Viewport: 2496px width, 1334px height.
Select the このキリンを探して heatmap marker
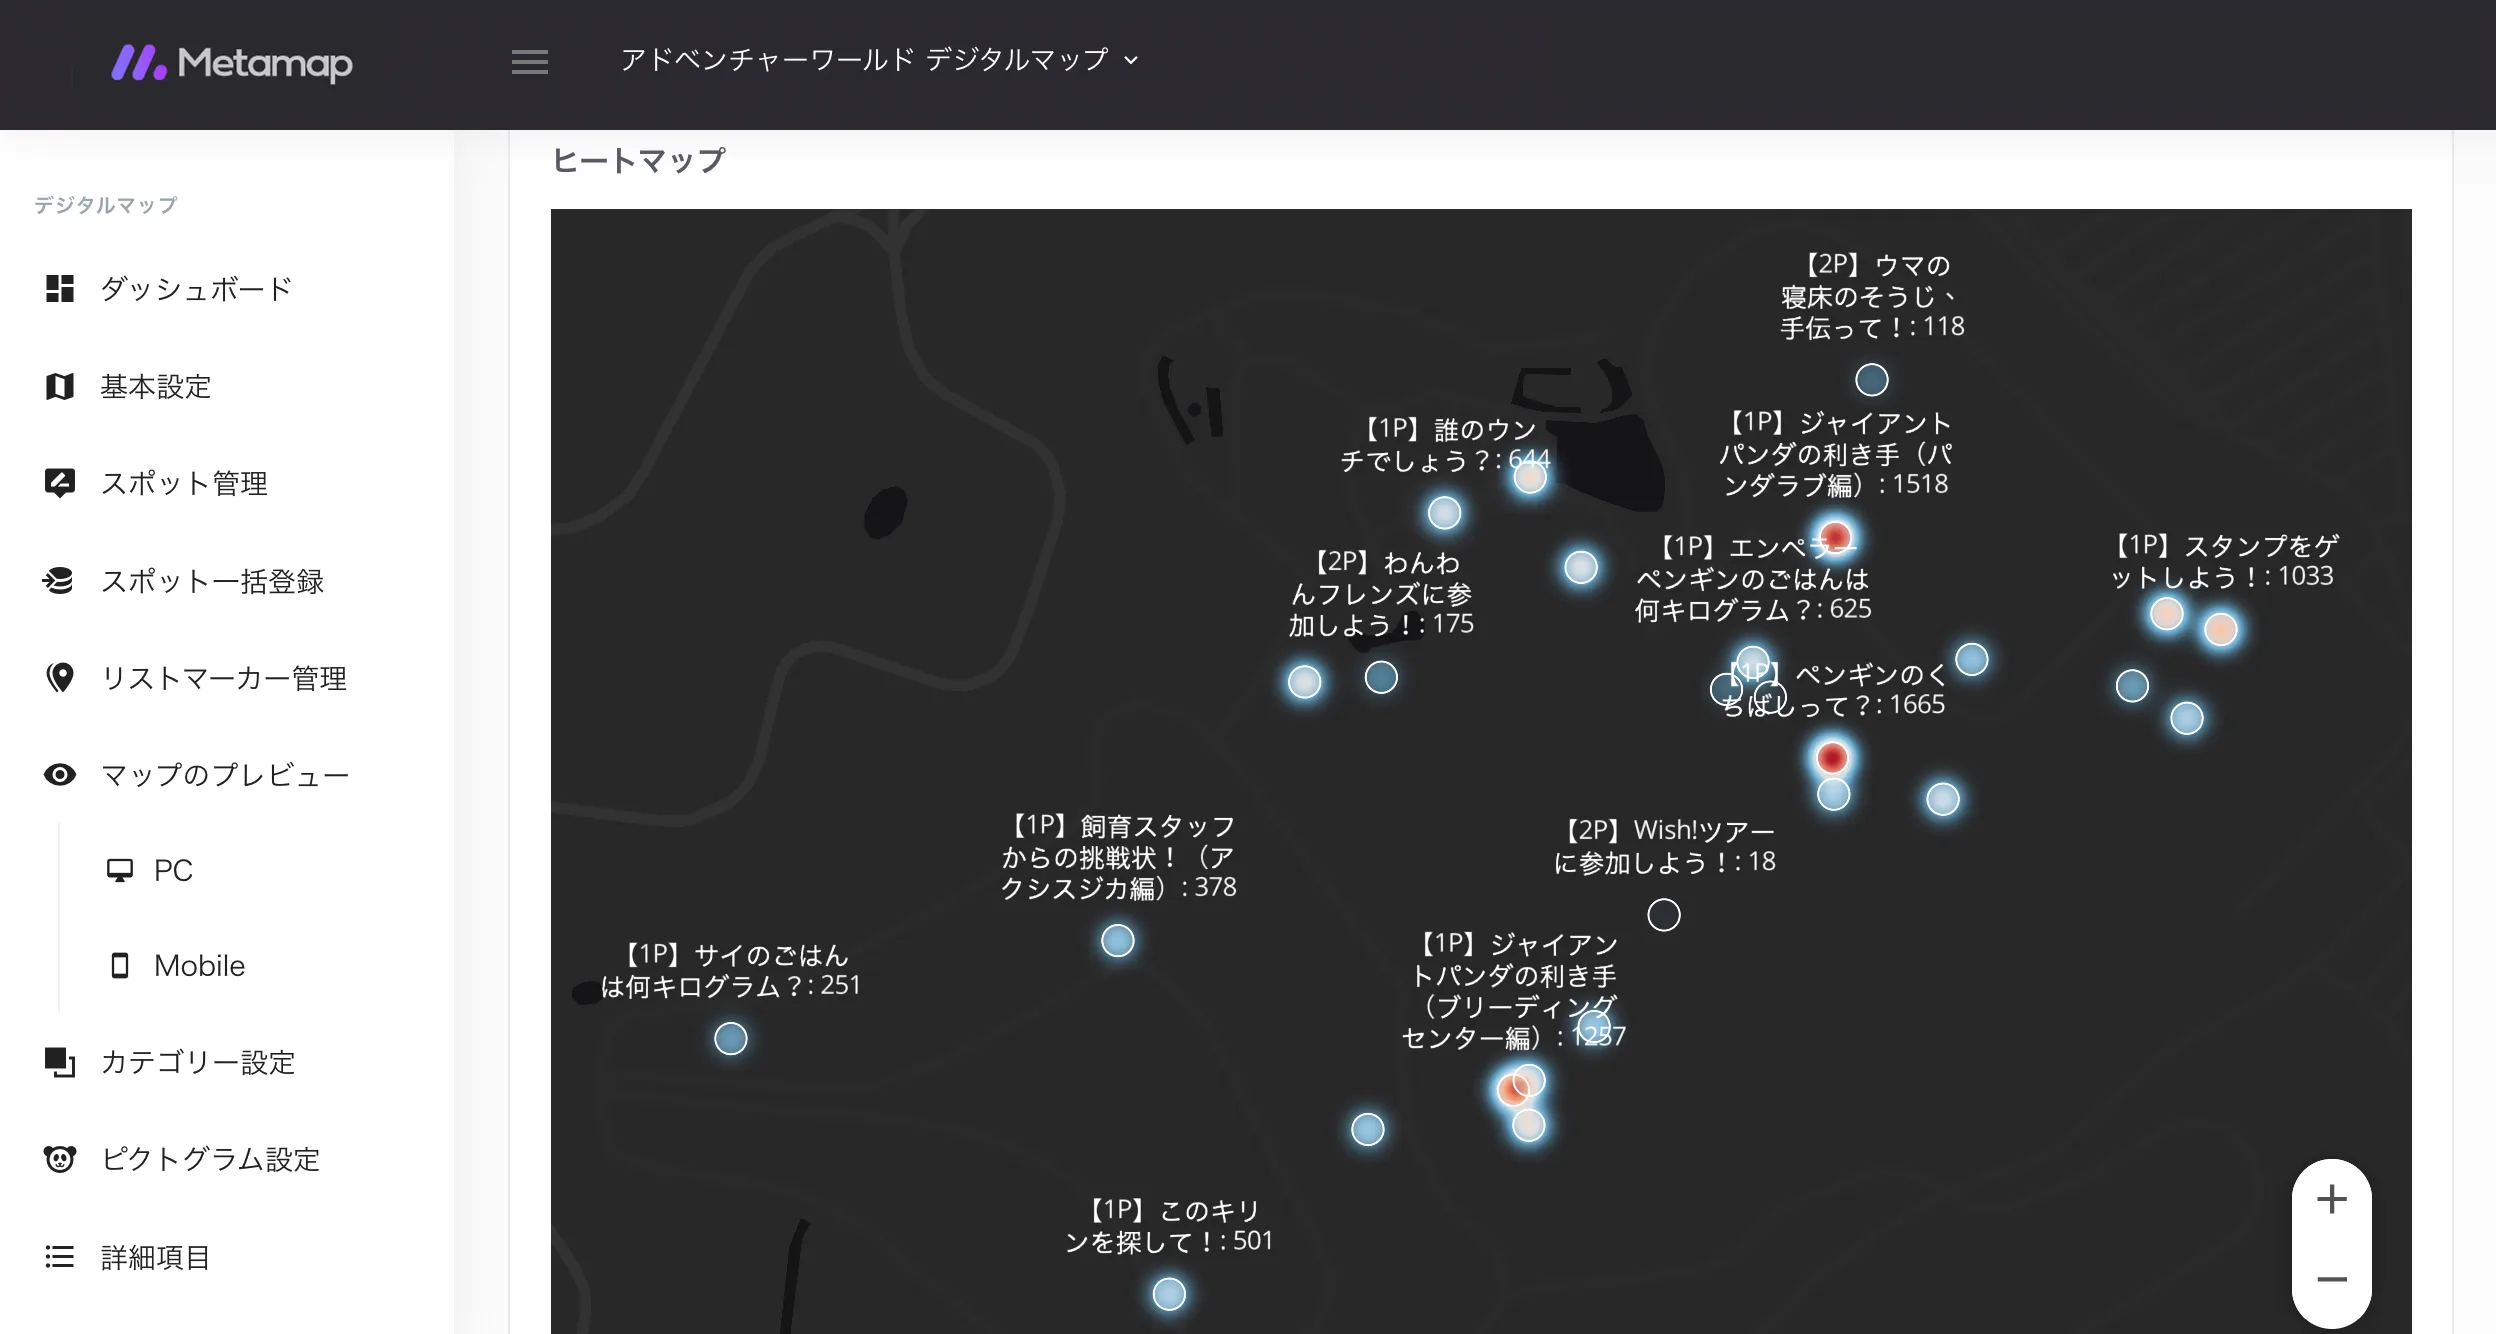coord(1170,1294)
